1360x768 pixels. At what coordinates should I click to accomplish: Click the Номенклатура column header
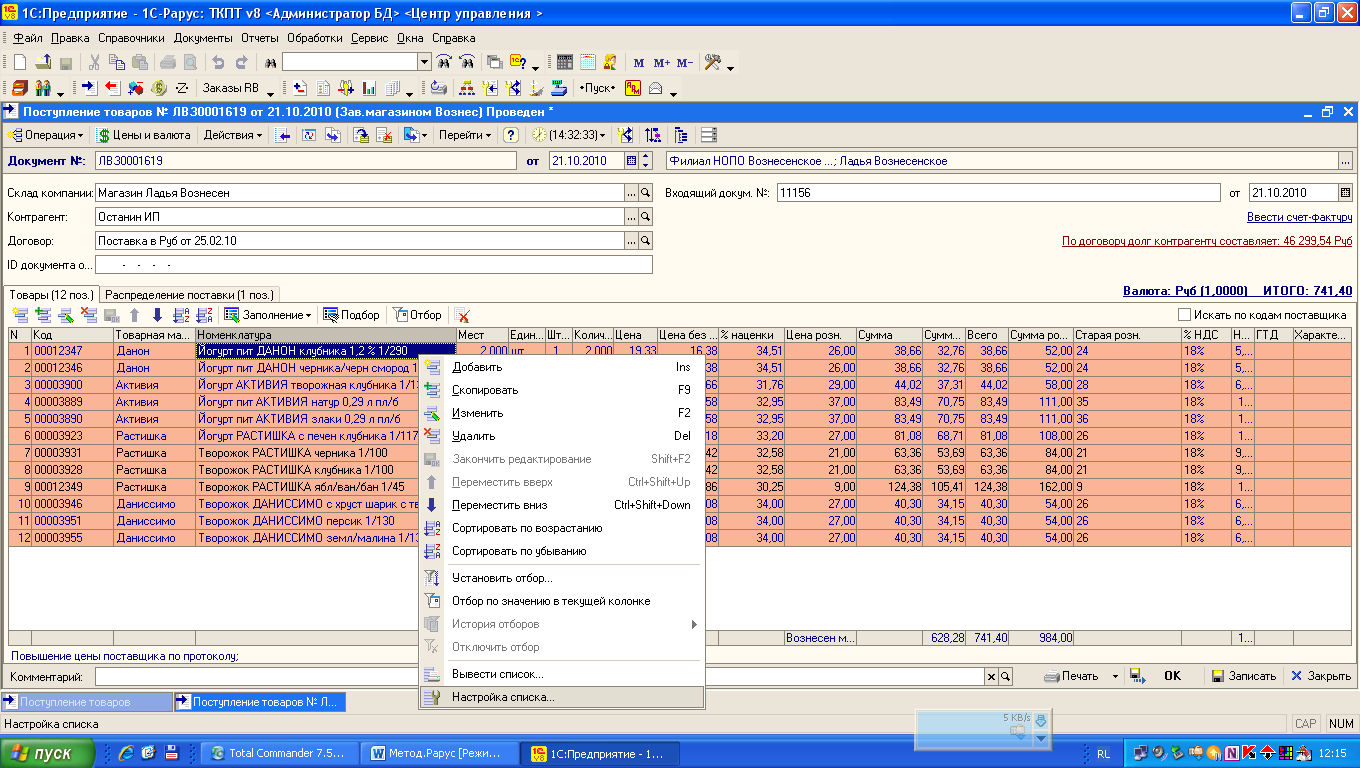click(325, 335)
